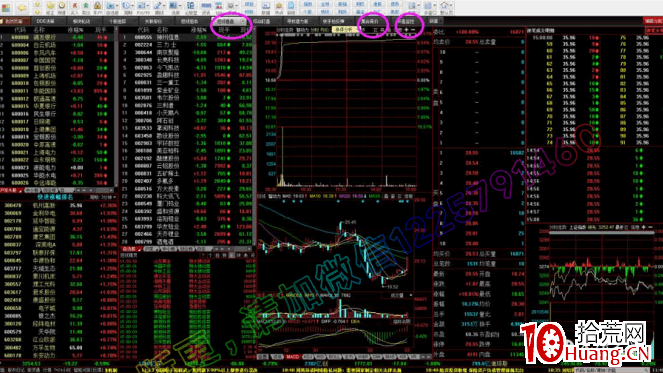Click scrollbar of second stock list

pyautogui.click(x=255, y=135)
